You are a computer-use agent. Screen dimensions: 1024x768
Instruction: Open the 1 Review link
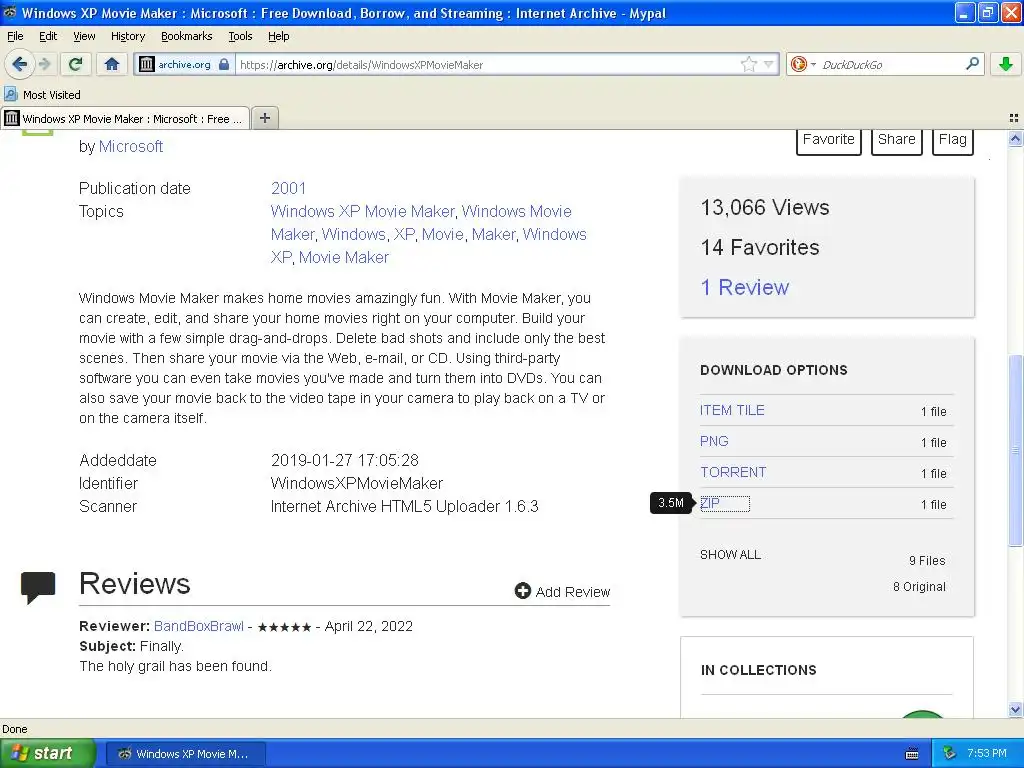[x=744, y=287]
